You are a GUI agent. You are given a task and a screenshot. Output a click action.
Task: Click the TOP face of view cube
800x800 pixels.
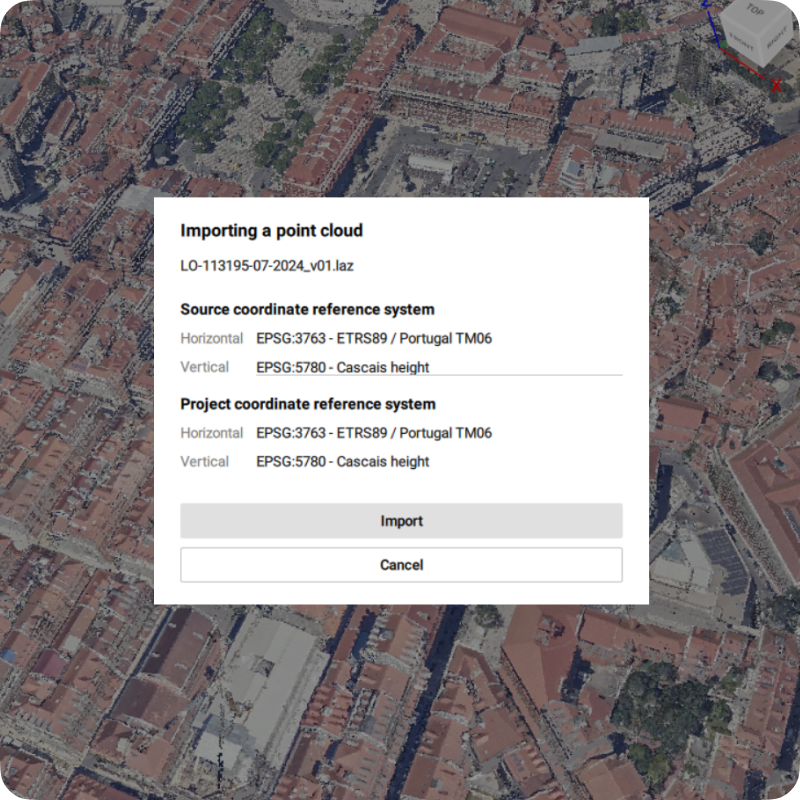point(754,10)
